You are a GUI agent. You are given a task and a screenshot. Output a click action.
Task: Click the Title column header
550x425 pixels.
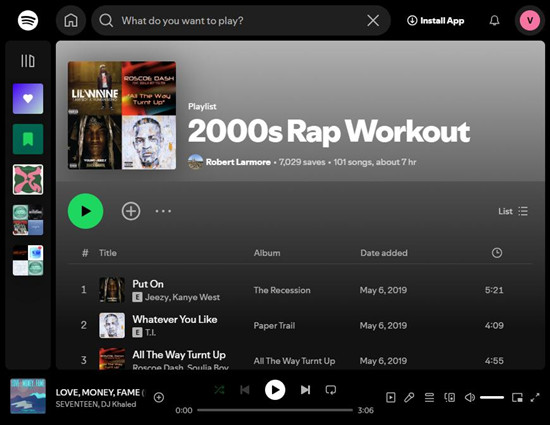[x=108, y=253]
